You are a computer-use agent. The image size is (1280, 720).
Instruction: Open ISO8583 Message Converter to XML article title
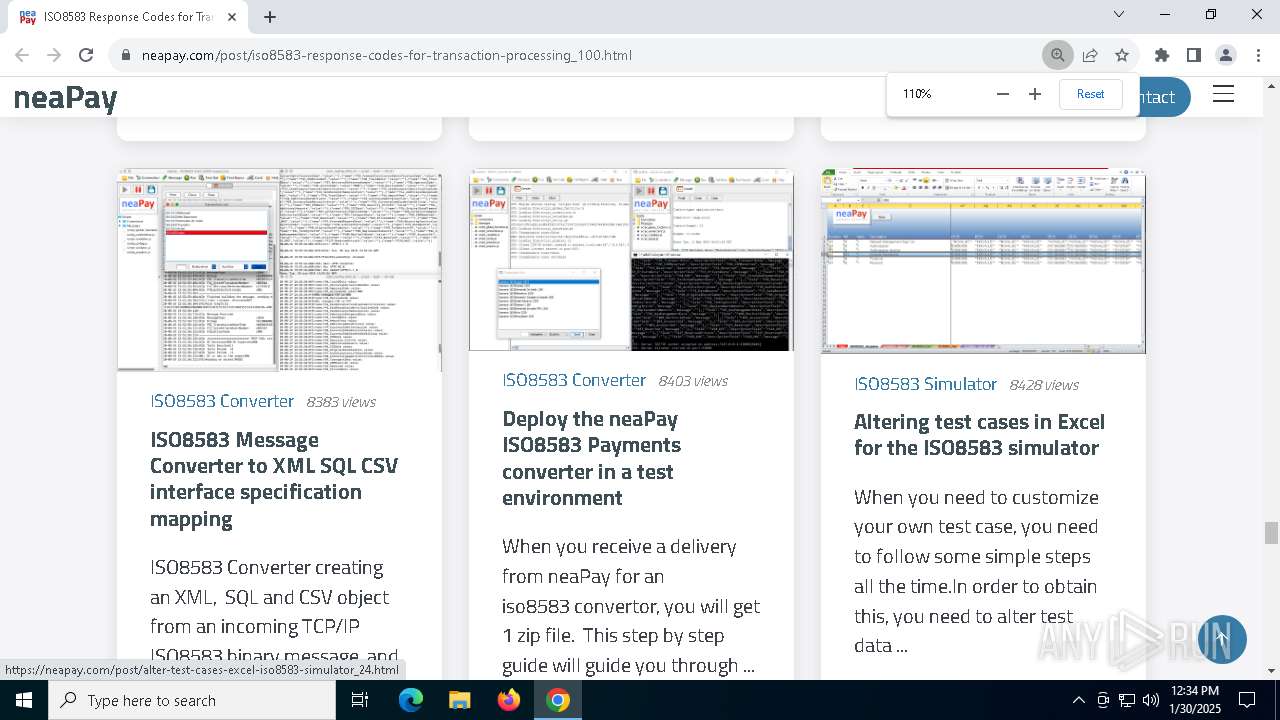click(274, 479)
